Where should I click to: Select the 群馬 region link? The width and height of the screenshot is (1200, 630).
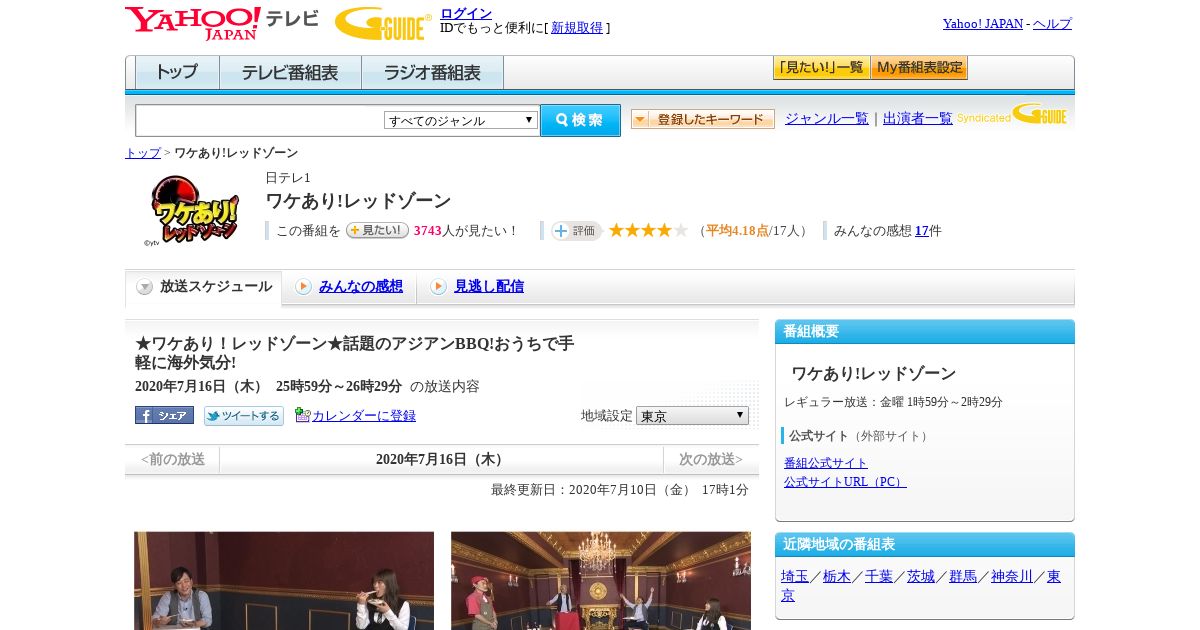pos(963,577)
